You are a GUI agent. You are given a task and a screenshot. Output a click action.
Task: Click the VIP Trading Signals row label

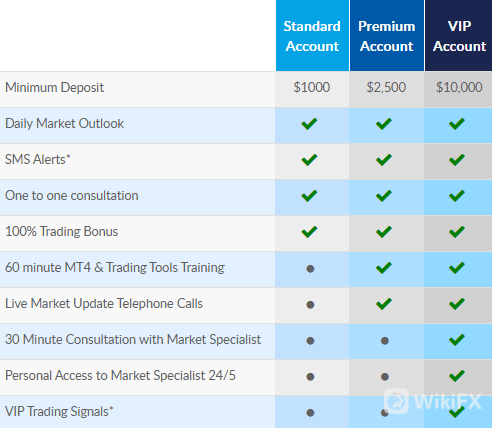pos(59,412)
